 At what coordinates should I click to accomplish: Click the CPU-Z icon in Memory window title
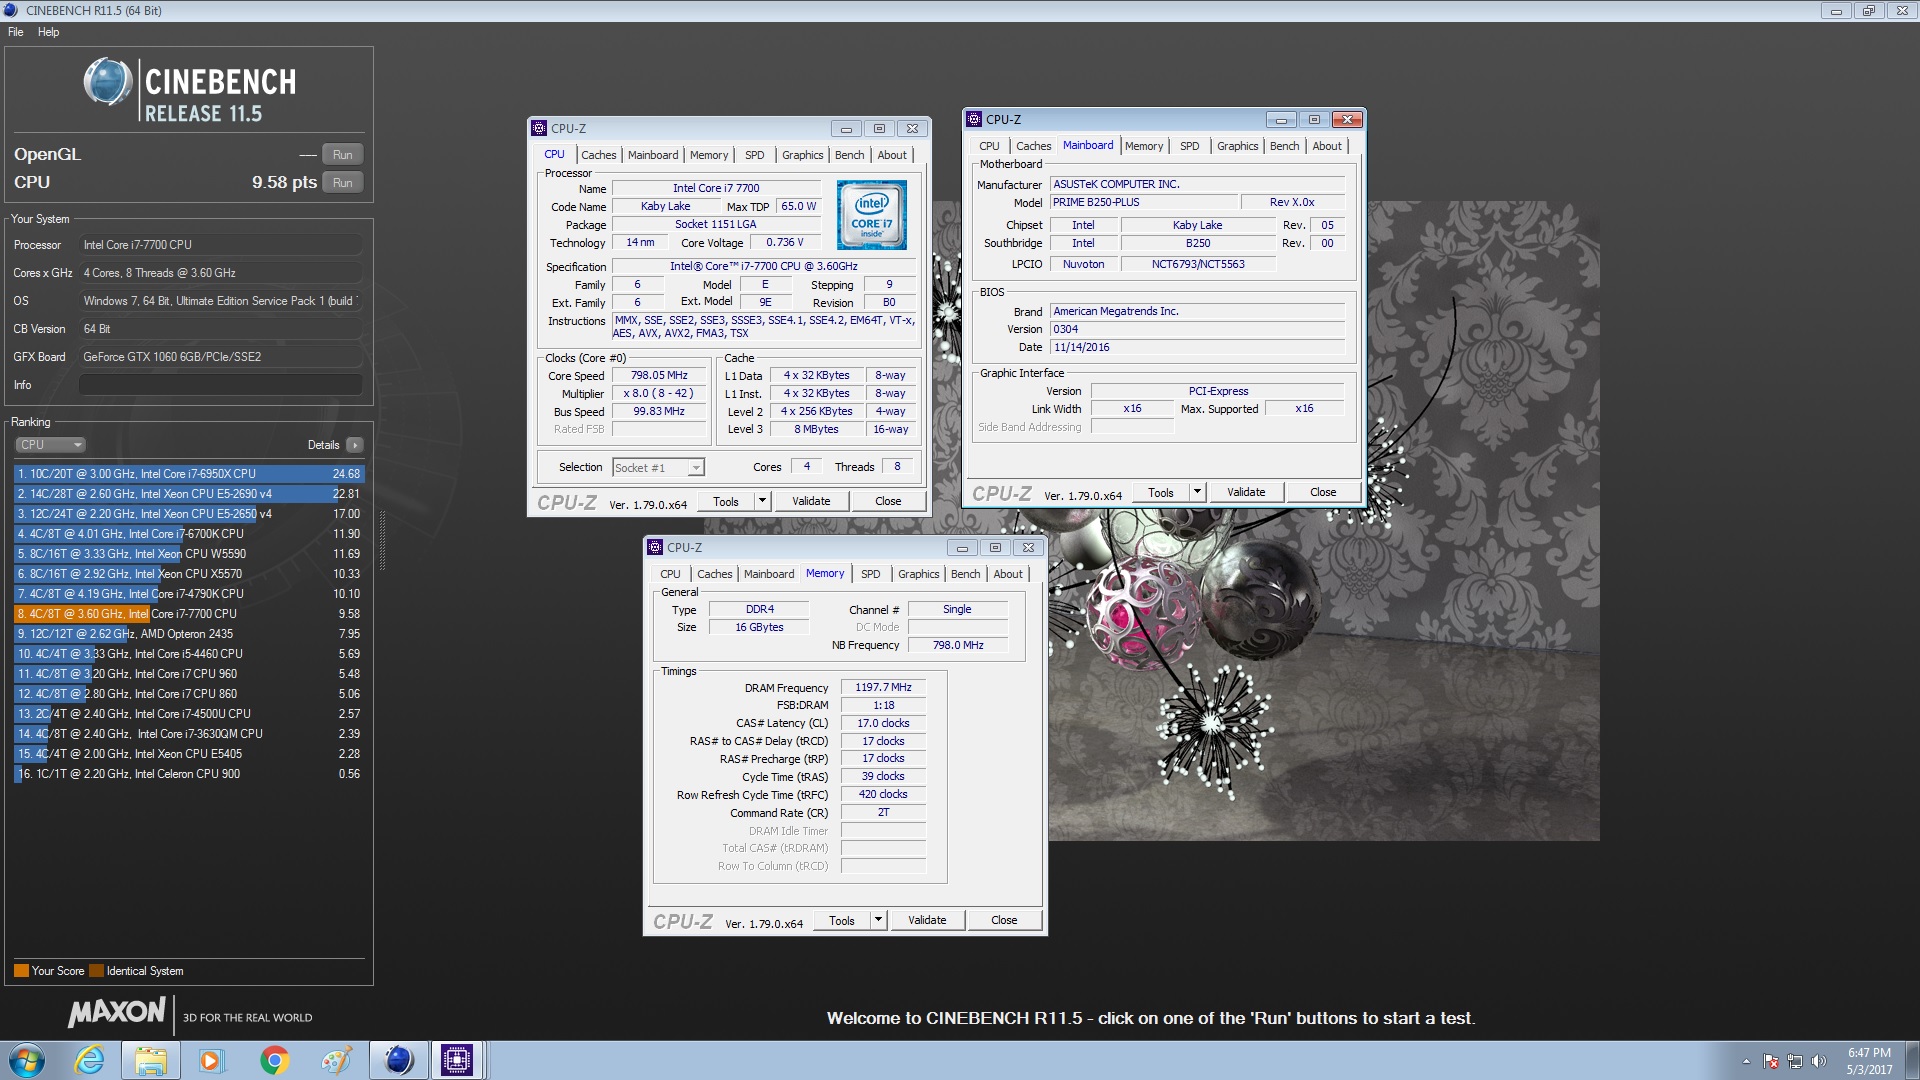(655, 547)
